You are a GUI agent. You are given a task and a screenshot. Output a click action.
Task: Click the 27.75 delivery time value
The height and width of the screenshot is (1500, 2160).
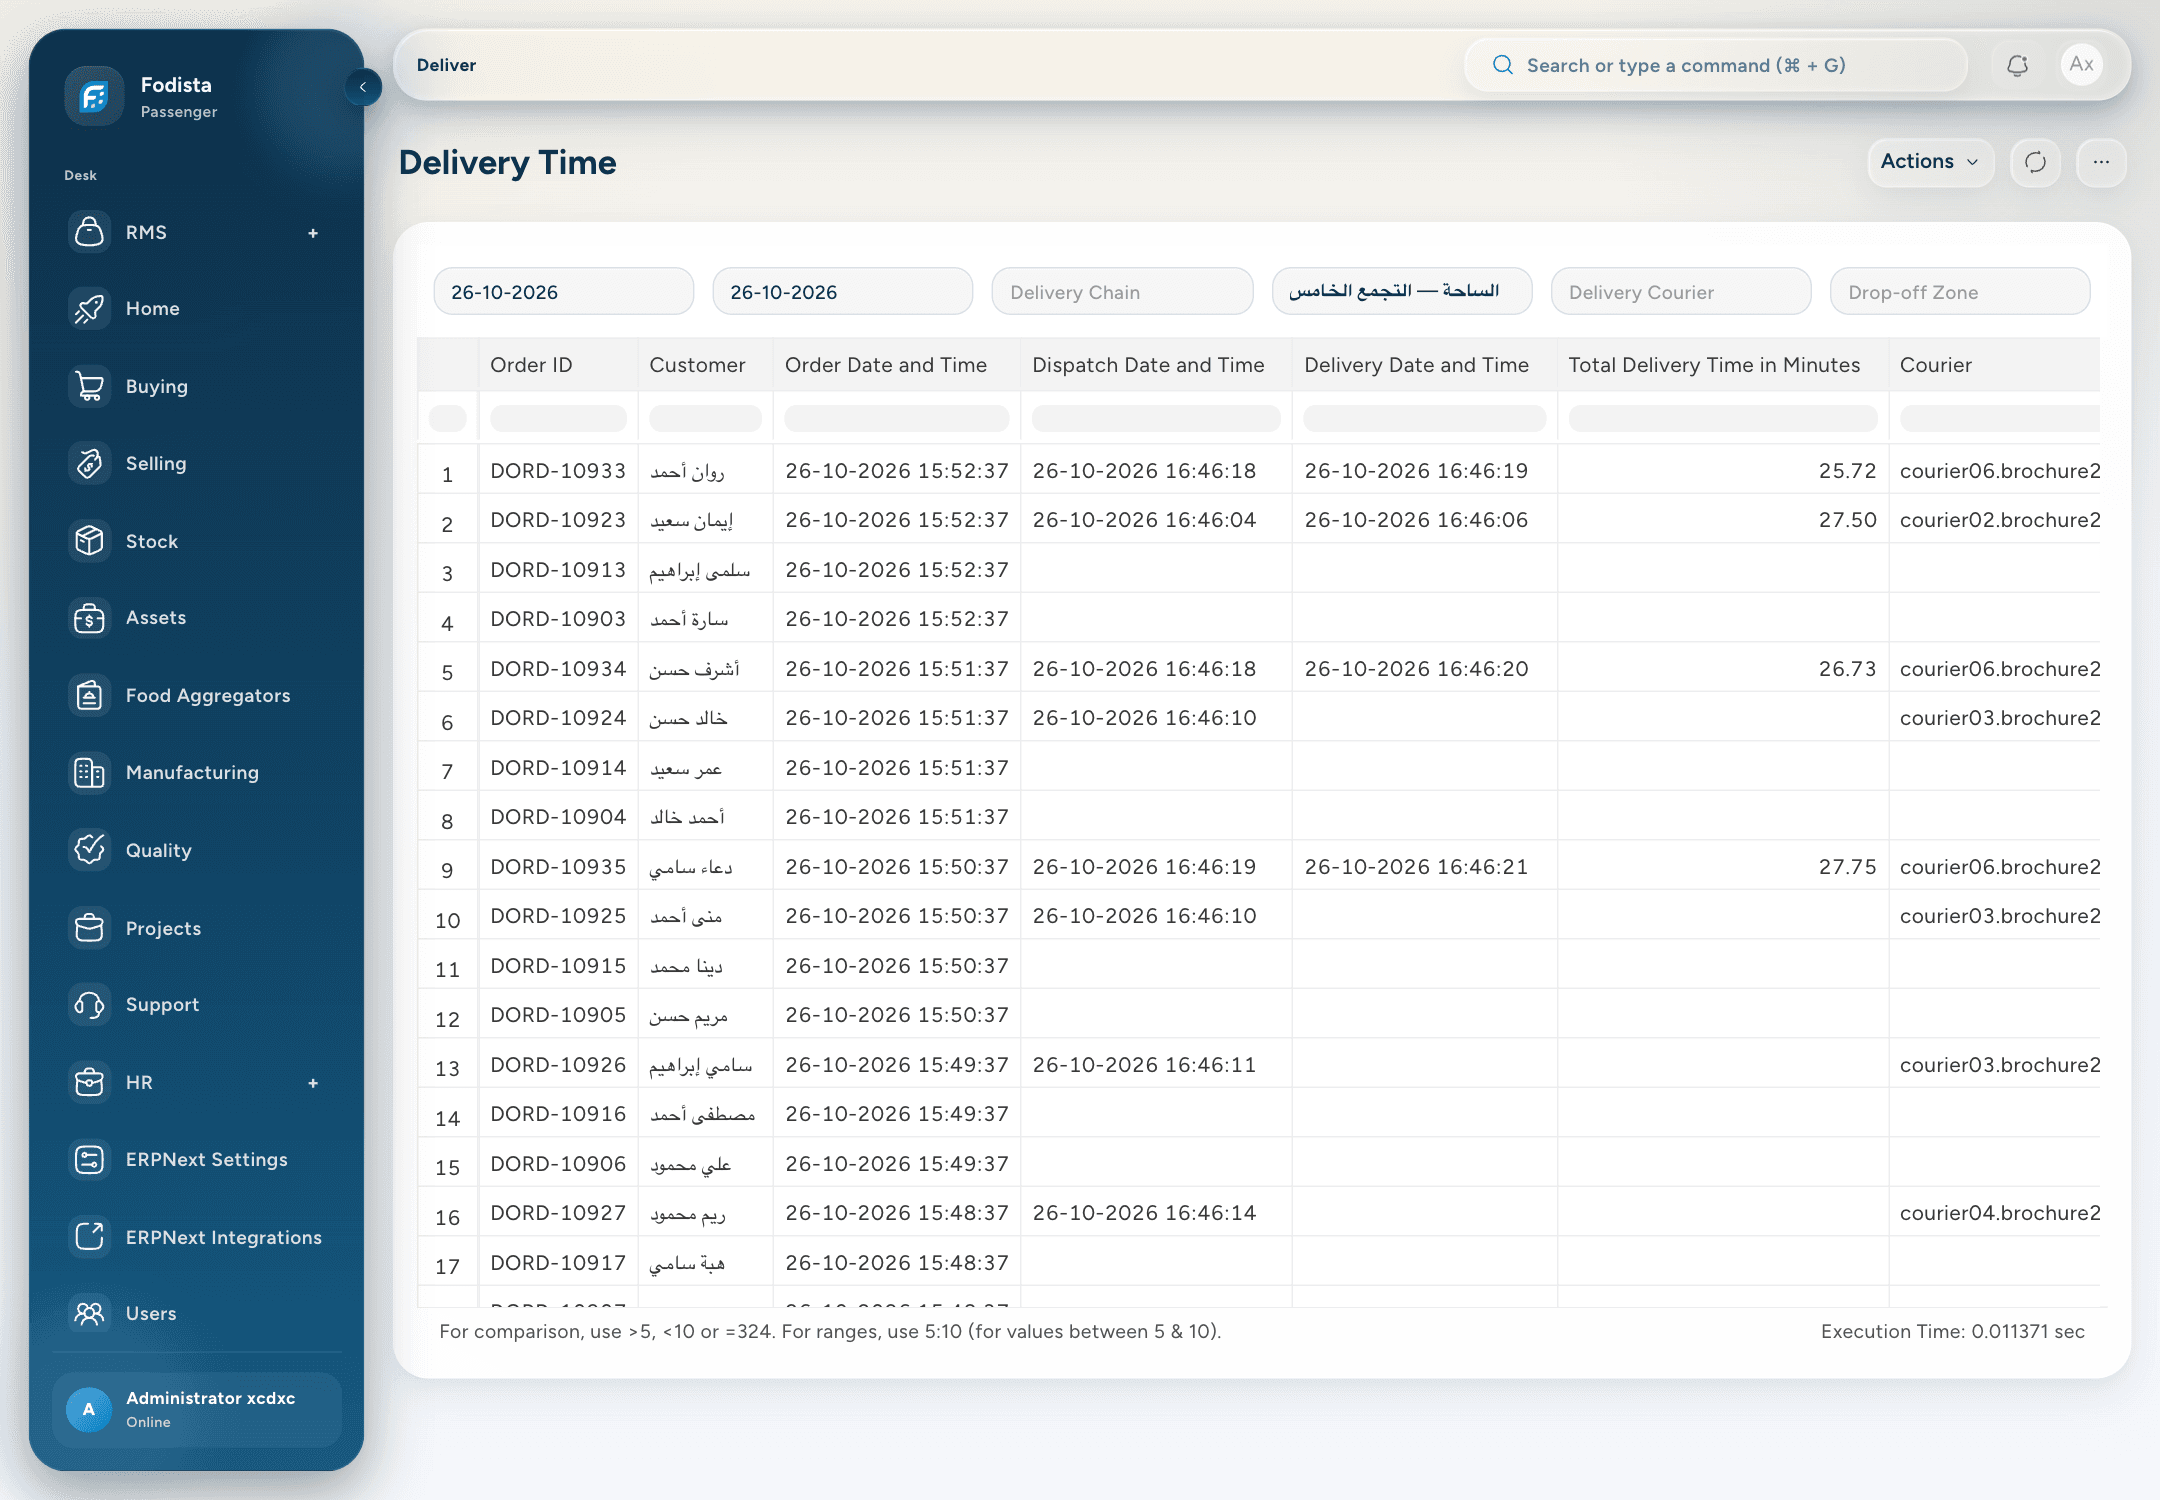[1847, 867]
